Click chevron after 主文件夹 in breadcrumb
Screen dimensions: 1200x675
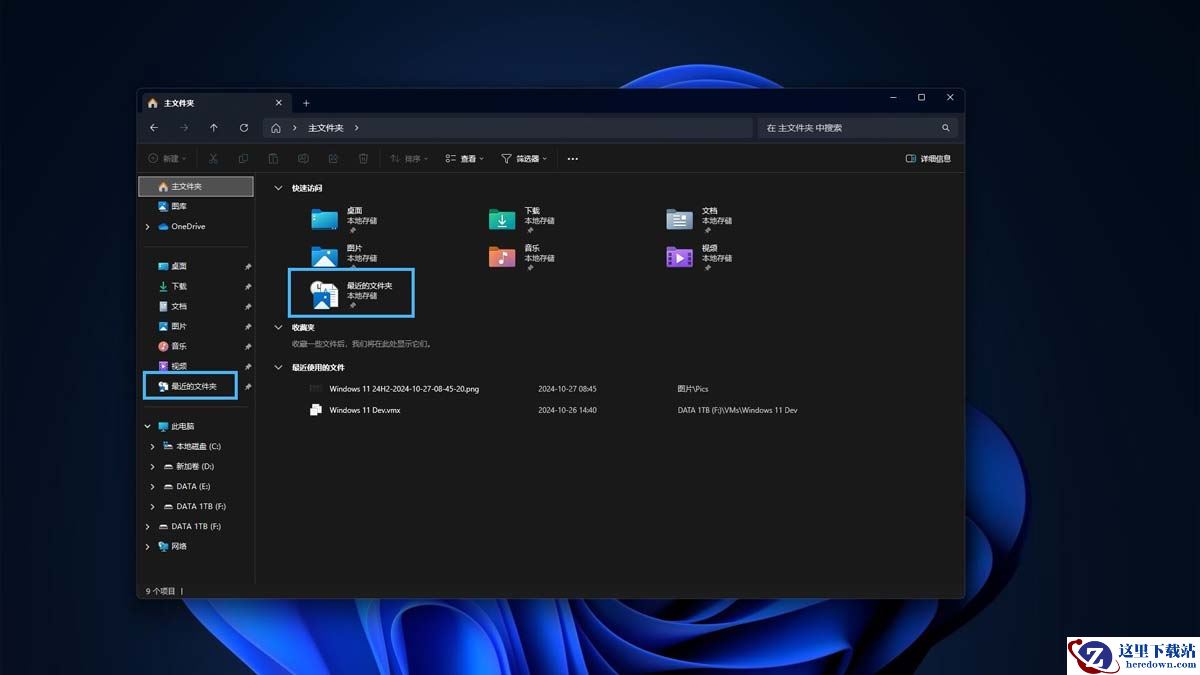coord(357,128)
